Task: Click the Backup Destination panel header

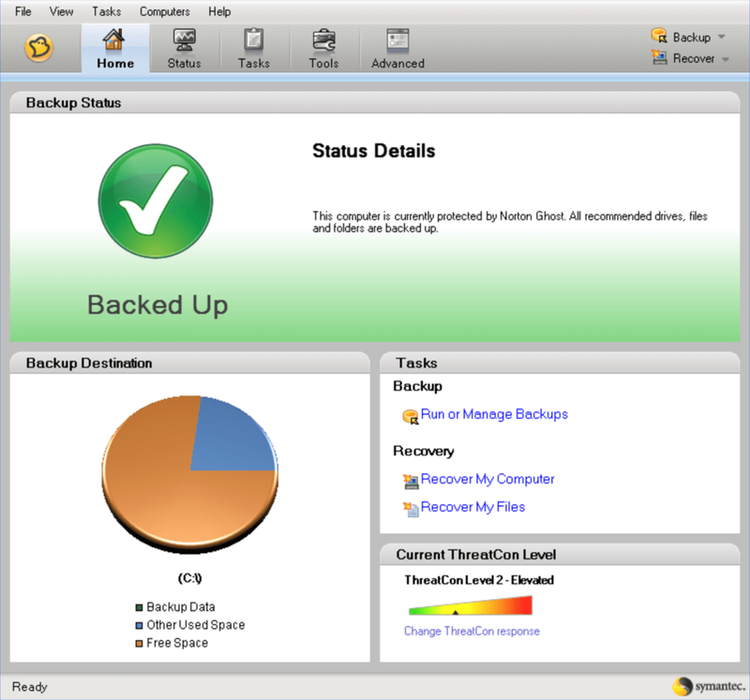Action: coord(190,363)
